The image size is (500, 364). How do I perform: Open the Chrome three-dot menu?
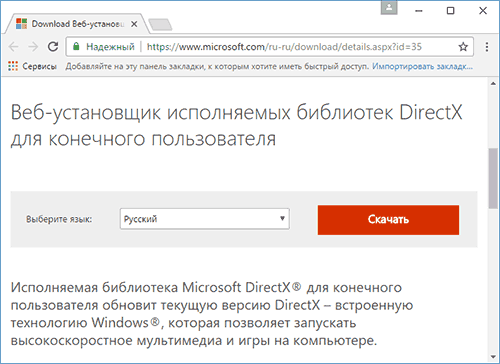pos(487,47)
